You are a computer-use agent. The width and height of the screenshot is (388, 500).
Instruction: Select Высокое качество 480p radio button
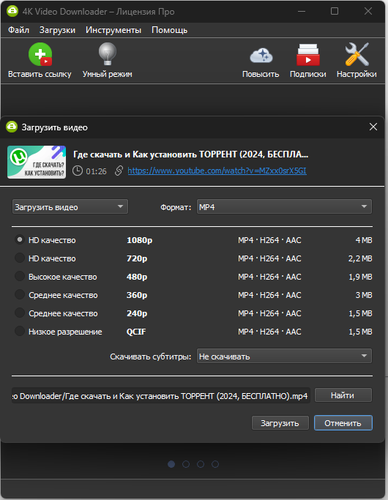(x=20, y=276)
